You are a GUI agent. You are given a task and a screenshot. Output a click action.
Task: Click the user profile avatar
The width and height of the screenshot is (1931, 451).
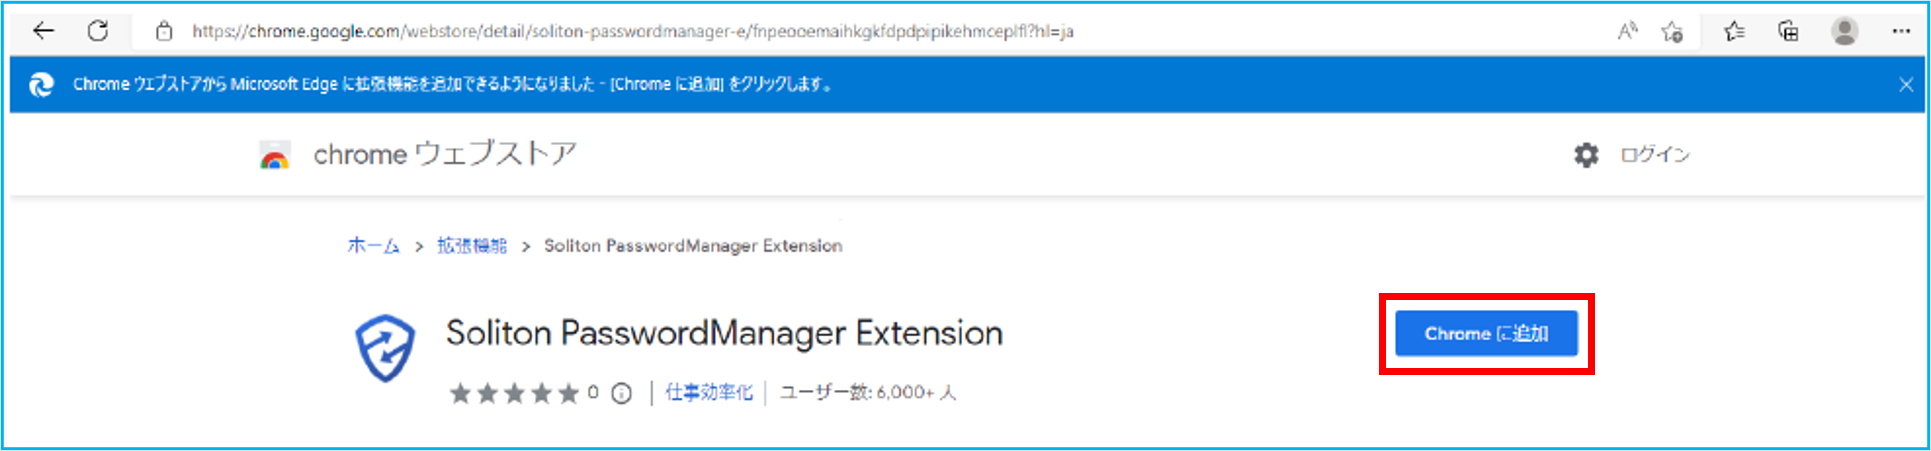[x=1844, y=31]
